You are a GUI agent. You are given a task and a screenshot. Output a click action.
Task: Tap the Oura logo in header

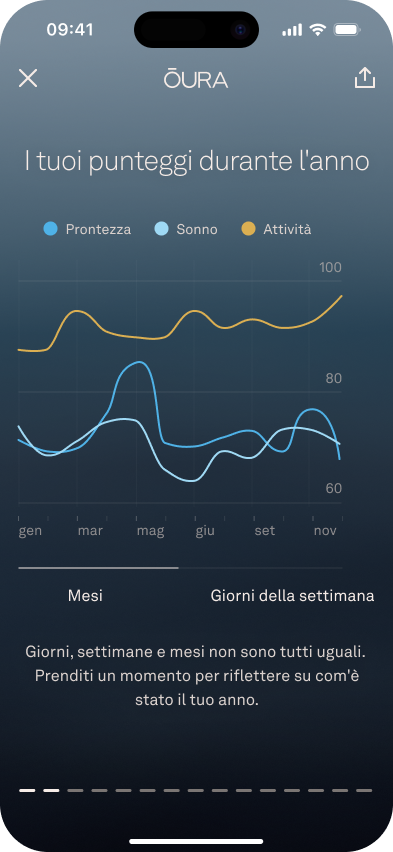click(196, 79)
